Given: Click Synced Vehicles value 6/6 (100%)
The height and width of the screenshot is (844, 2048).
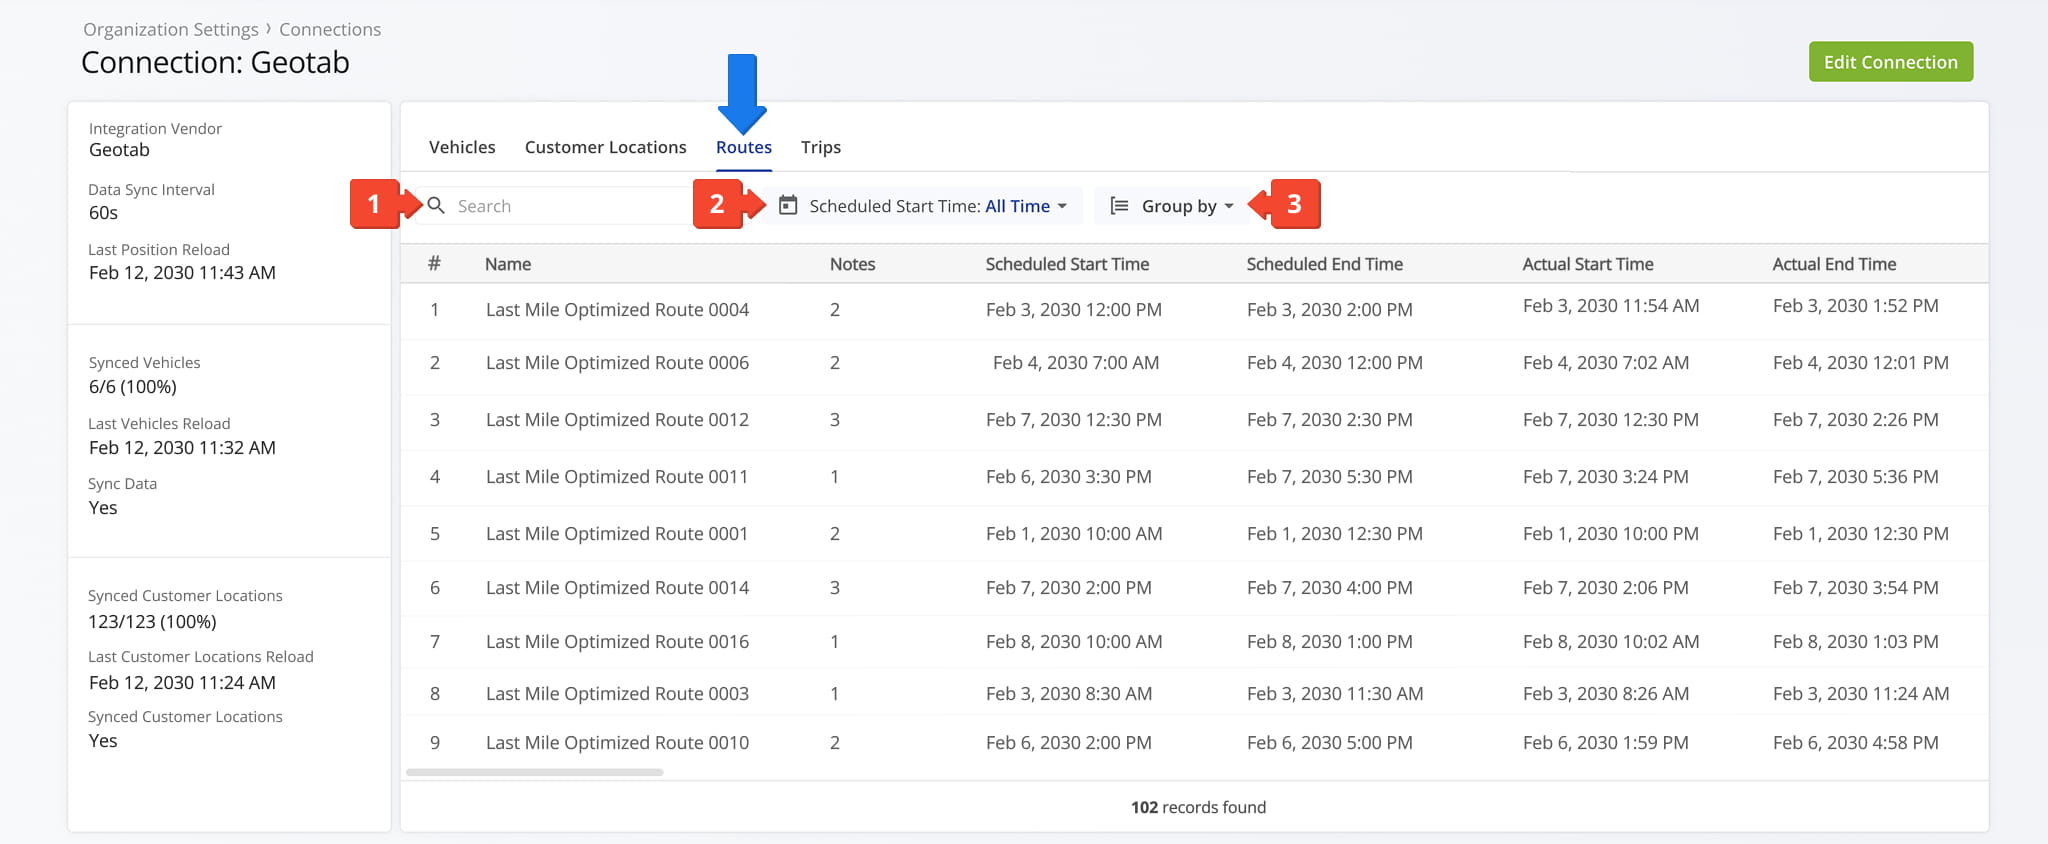Looking at the screenshot, I should point(133,387).
